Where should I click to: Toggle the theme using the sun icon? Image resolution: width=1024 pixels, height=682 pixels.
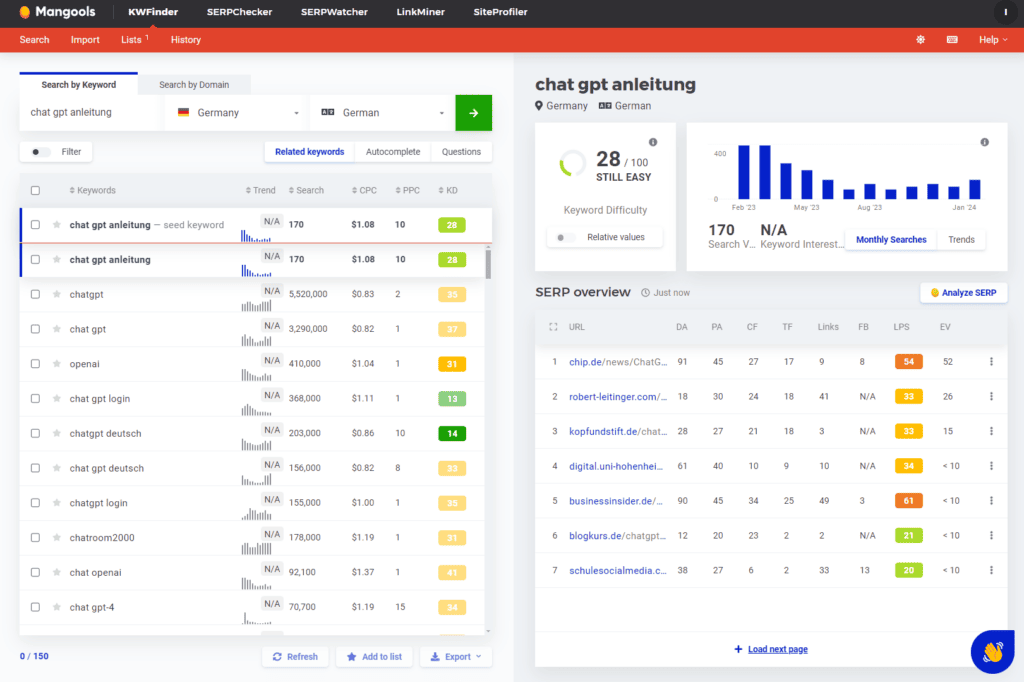click(x=920, y=40)
